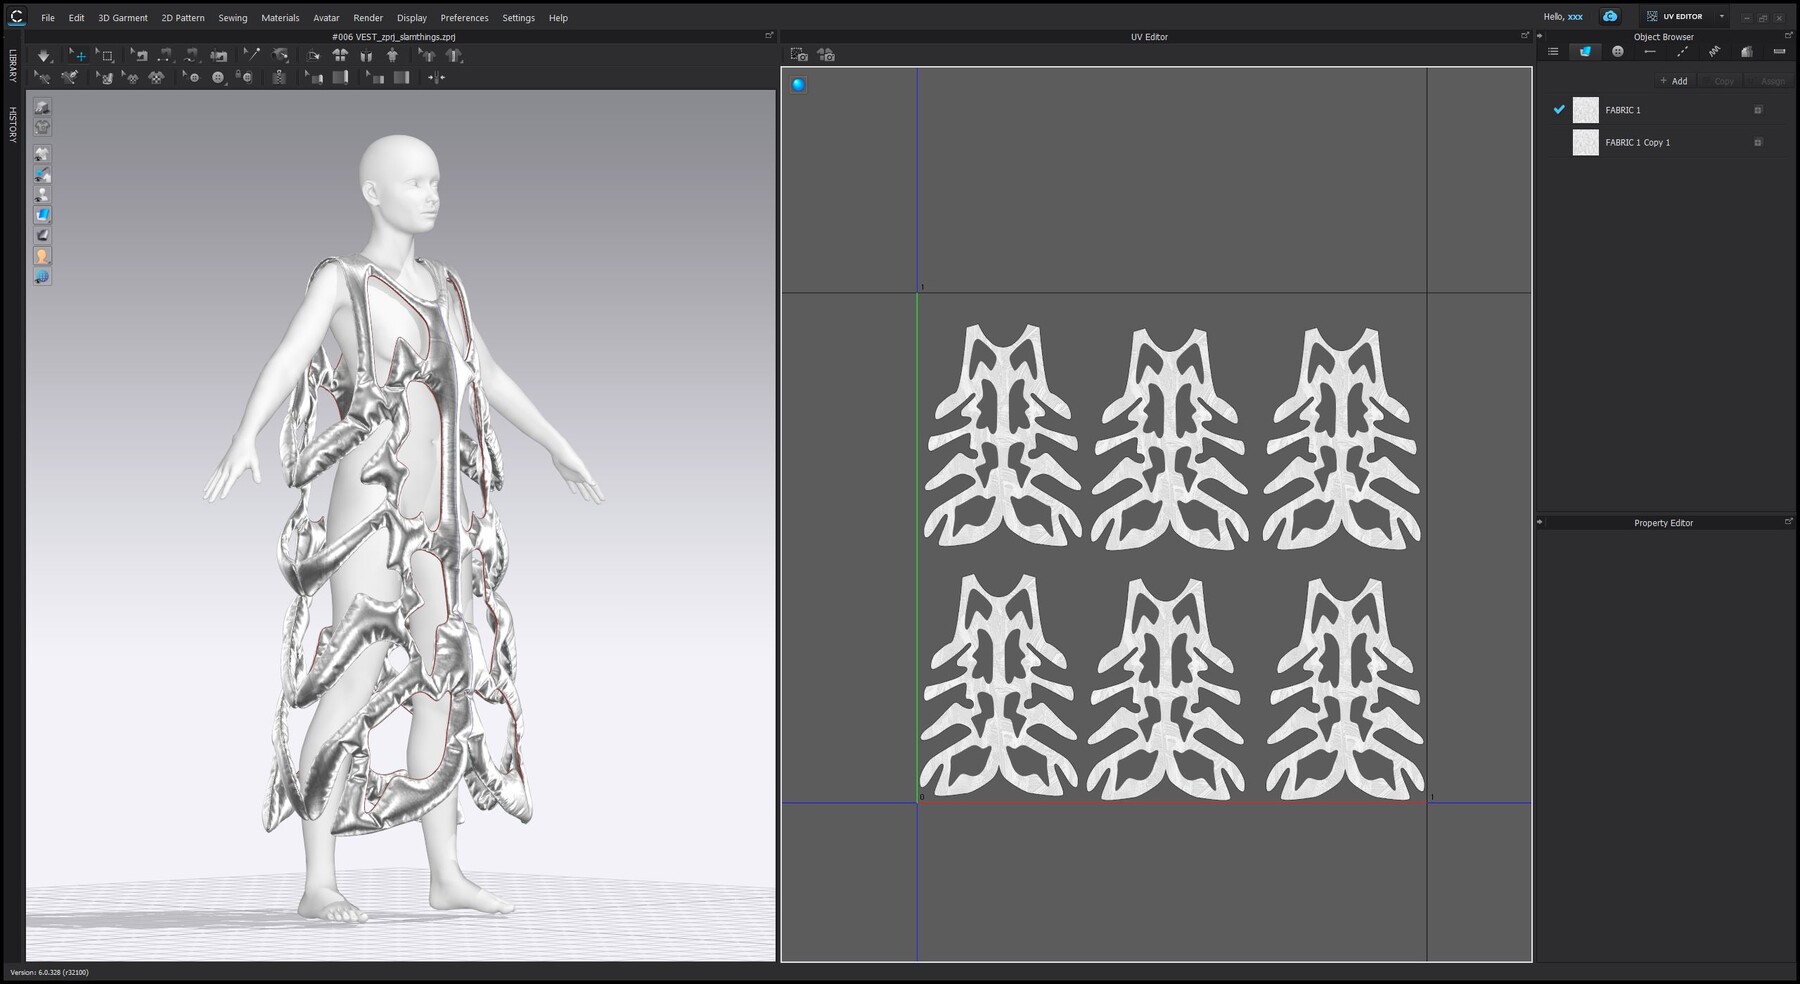Toggle FABRIC 1 selection checkmark
The height and width of the screenshot is (984, 1800).
pyautogui.click(x=1559, y=110)
